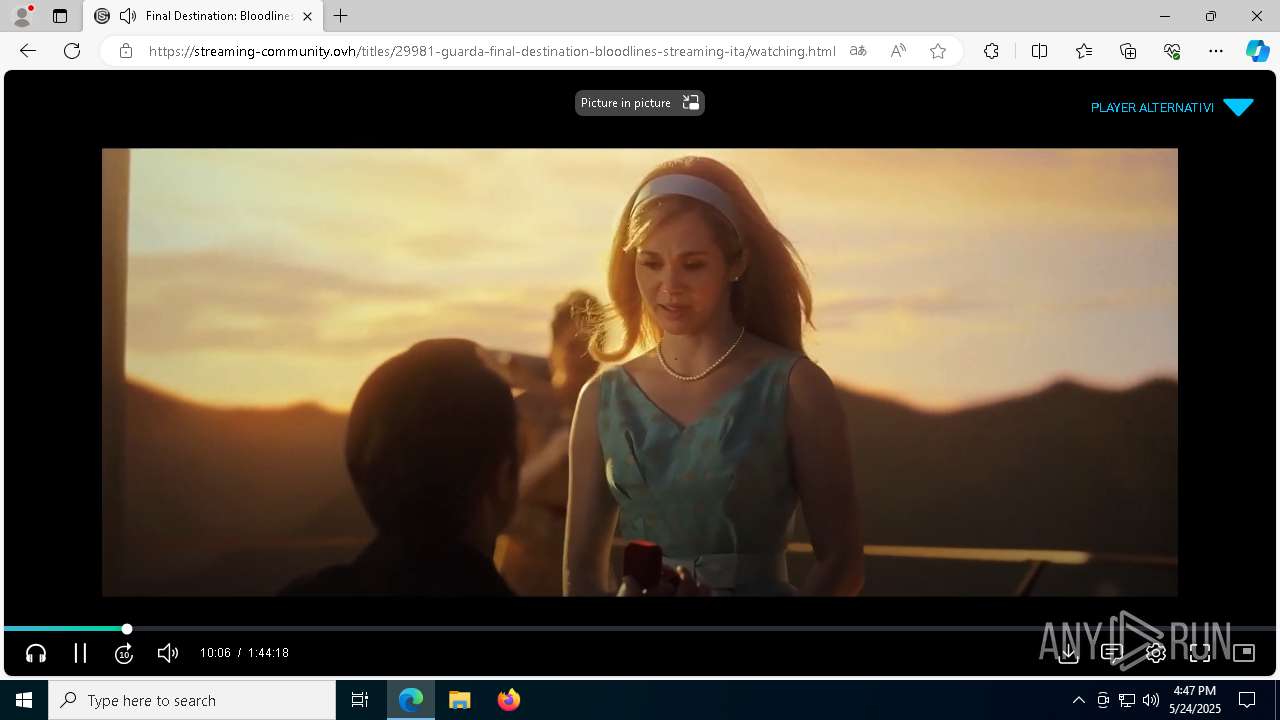Open the taskbar clock and calendar
Viewport: 1280px width, 720px height.
point(1195,700)
